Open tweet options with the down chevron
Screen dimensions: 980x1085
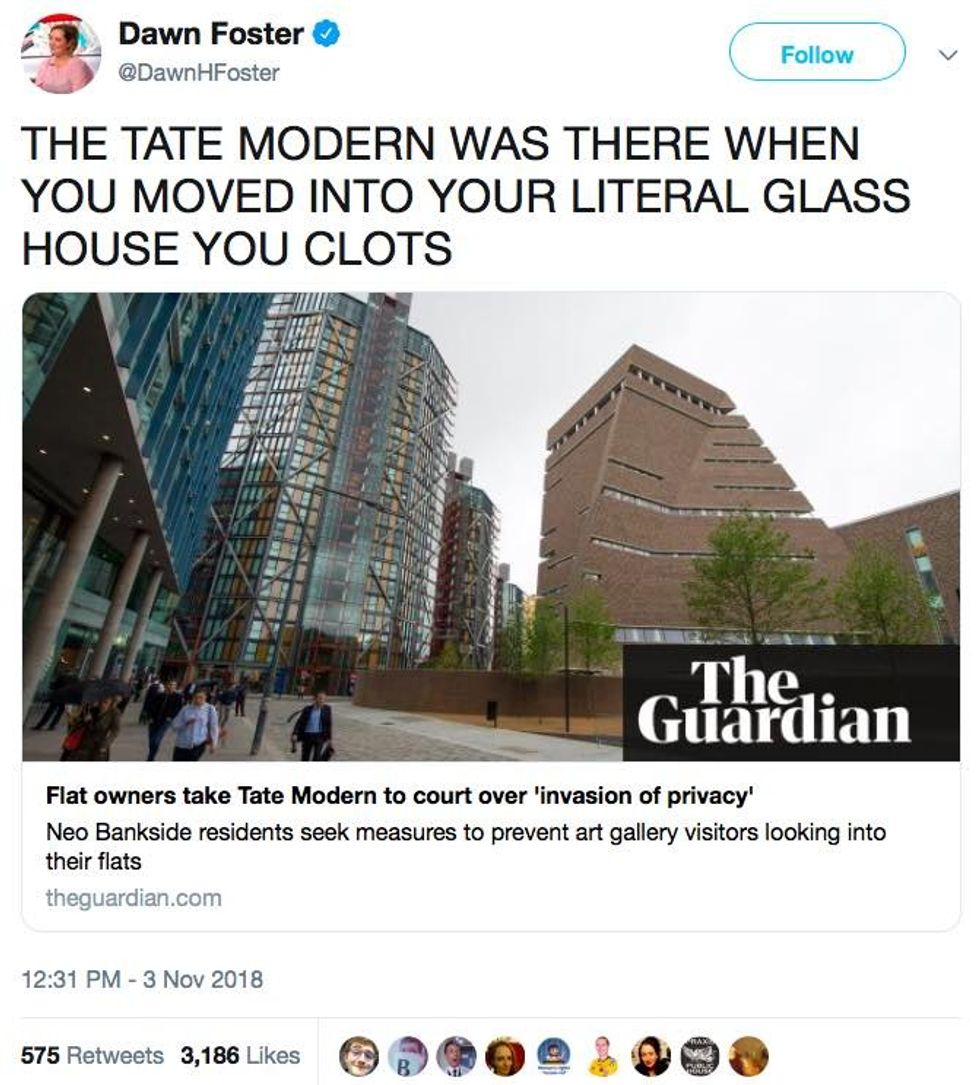click(948, 53)
